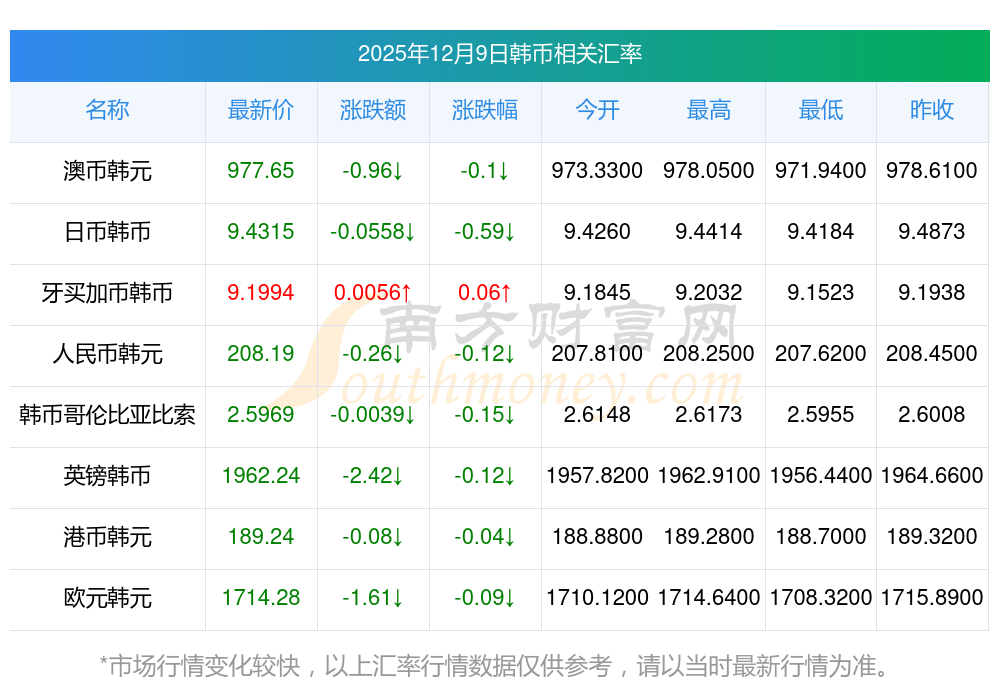The height and width of the screenshot is (697, 1000).
Task: Click low value 2.5955
Action: coord(821,415)
